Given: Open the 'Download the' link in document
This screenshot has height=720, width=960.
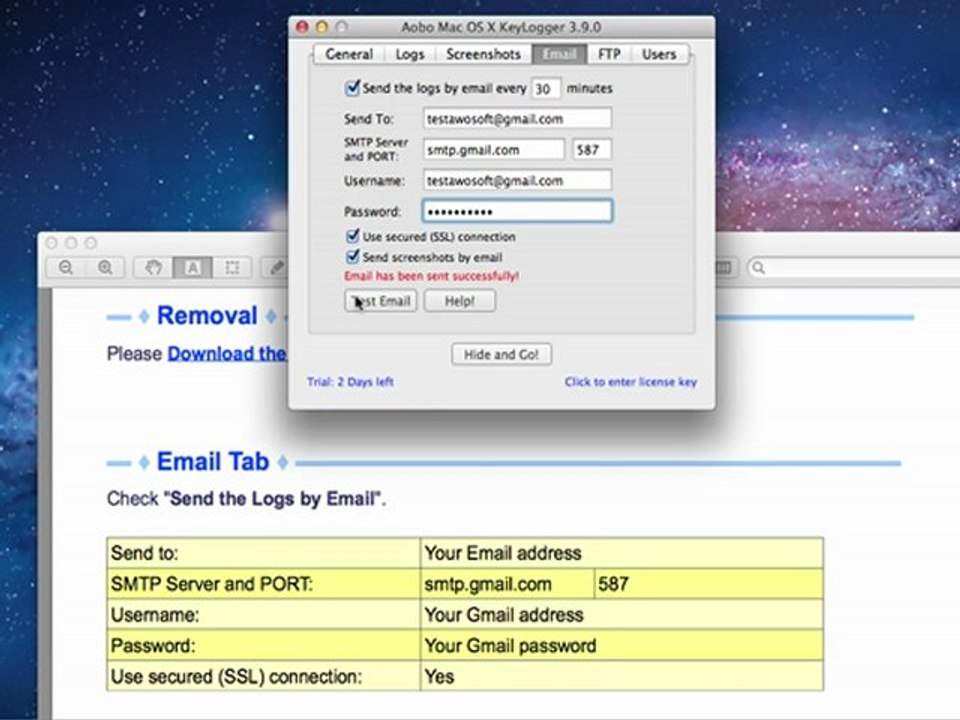Looking at the screenshot, I should pos(227,353).
